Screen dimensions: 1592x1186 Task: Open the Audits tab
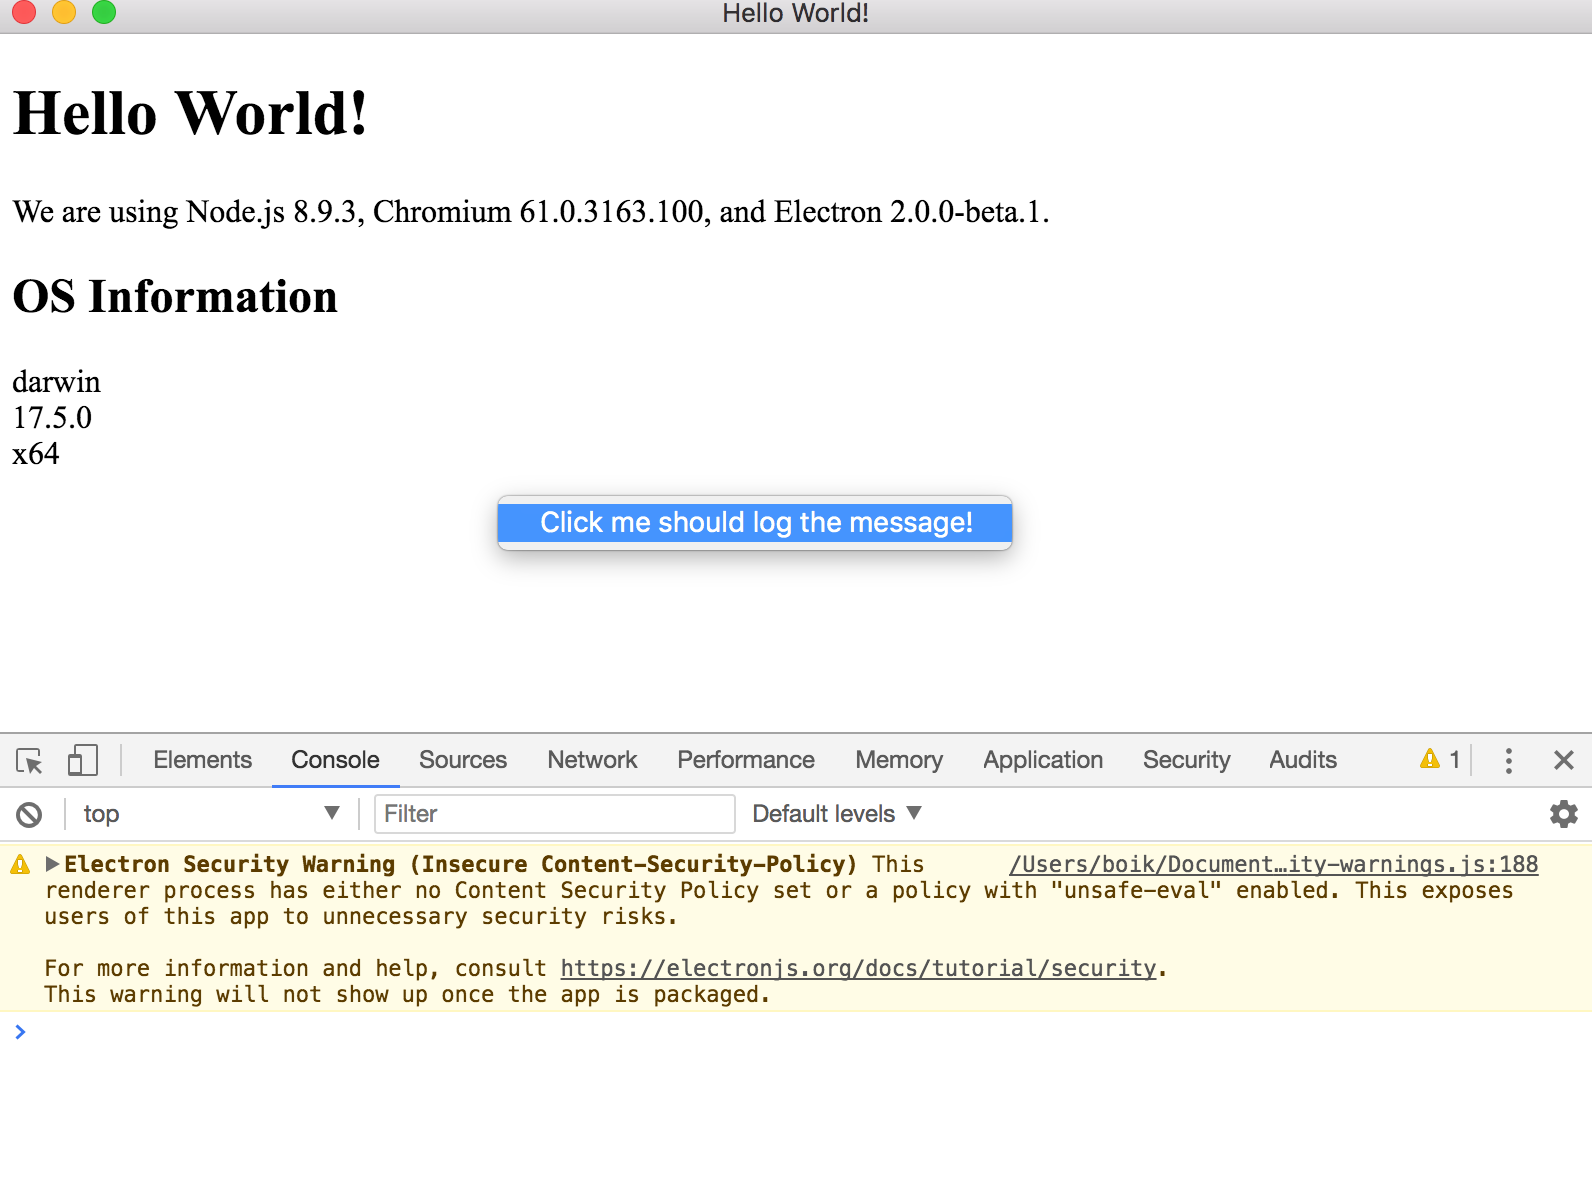coord(1303,760)
